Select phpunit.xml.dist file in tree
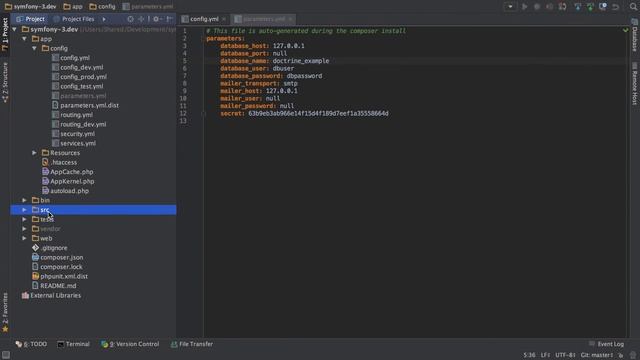640x360 pixels. (64, 276)
